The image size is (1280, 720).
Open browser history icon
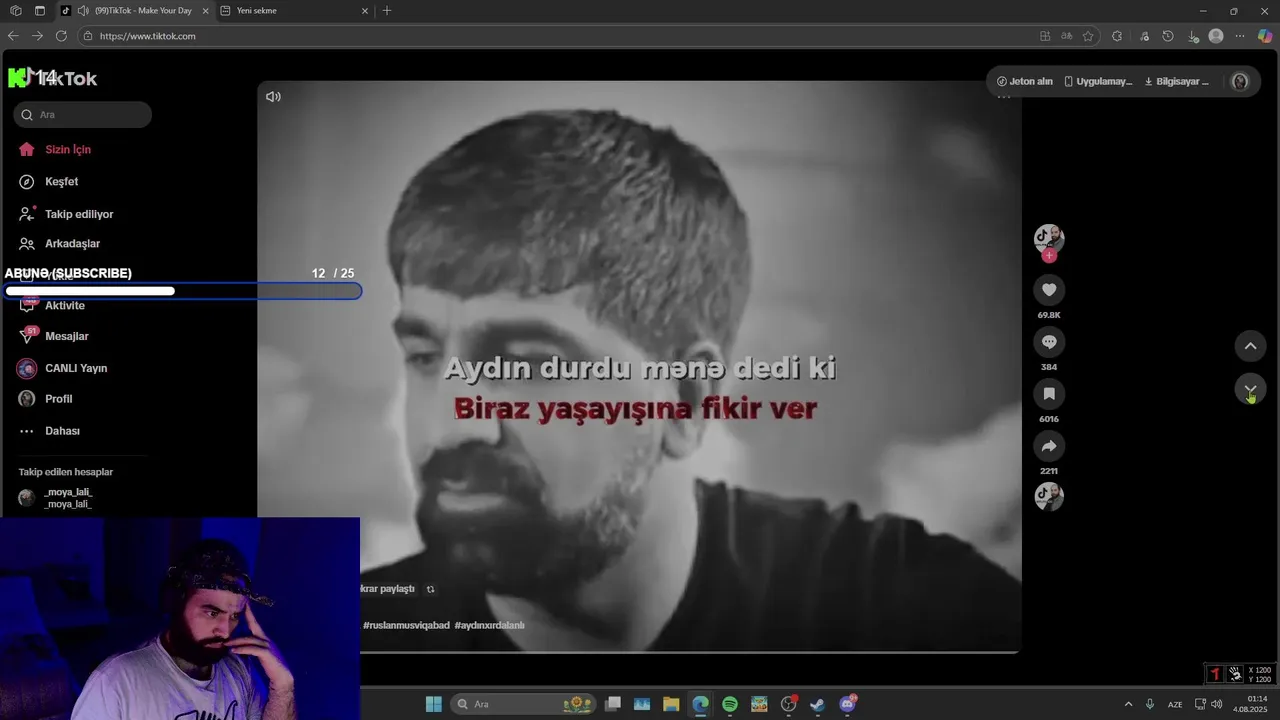[1168, 36]
